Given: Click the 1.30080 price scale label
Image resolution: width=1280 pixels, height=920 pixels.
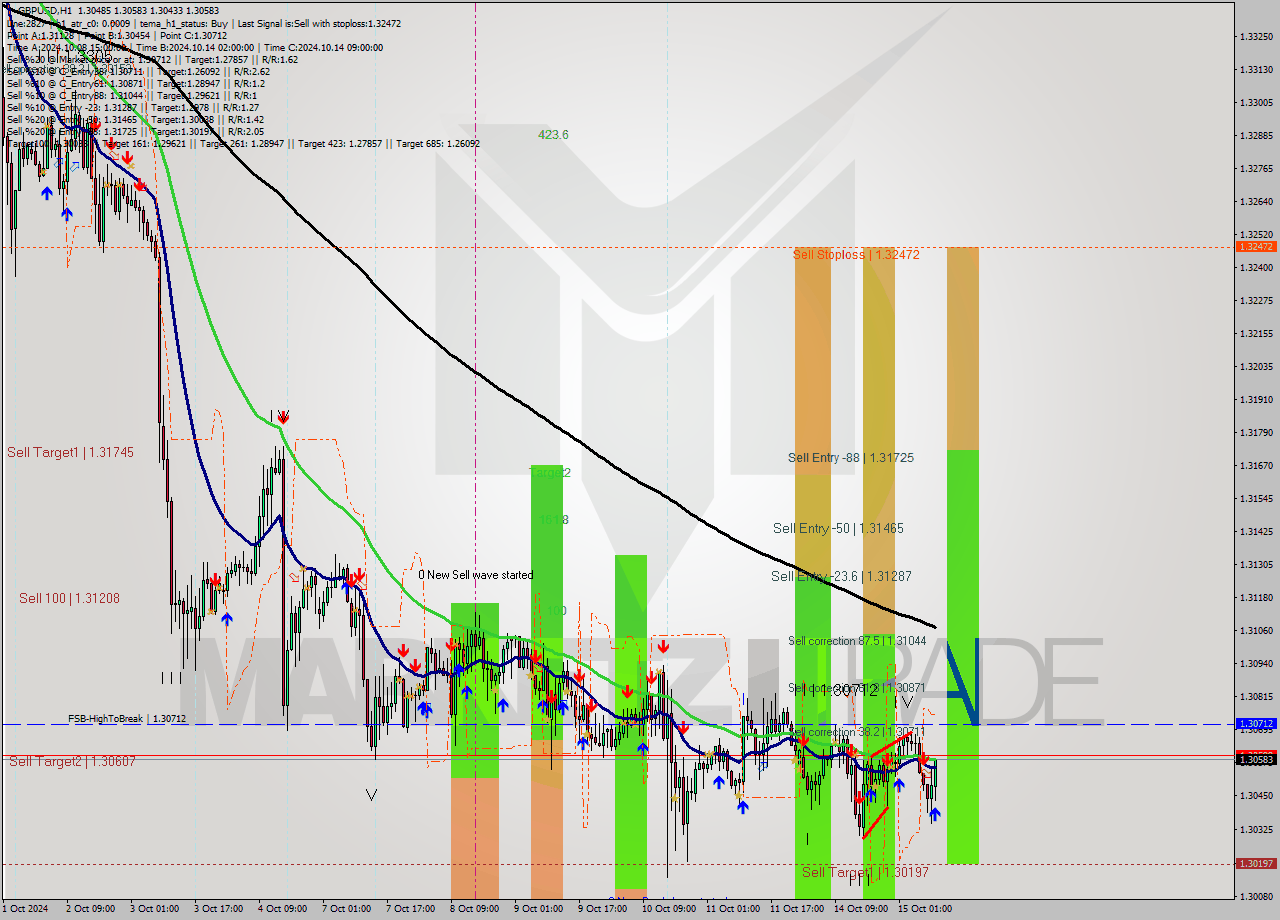Looking at the screenshot, I should pyautogui.click(x=1256, y=896).
